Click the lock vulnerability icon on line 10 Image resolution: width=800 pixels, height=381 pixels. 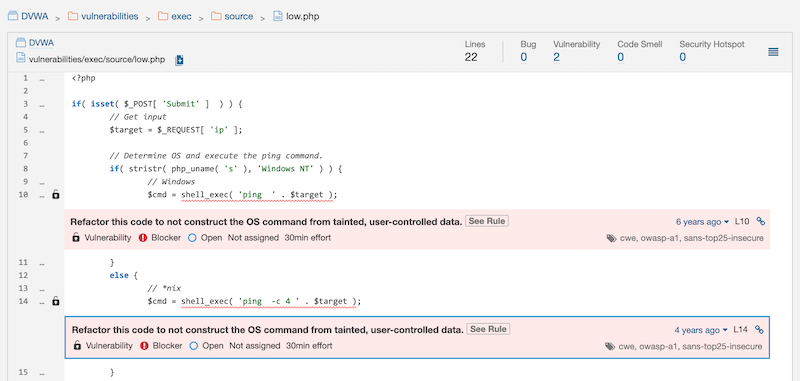coord(56,194)
